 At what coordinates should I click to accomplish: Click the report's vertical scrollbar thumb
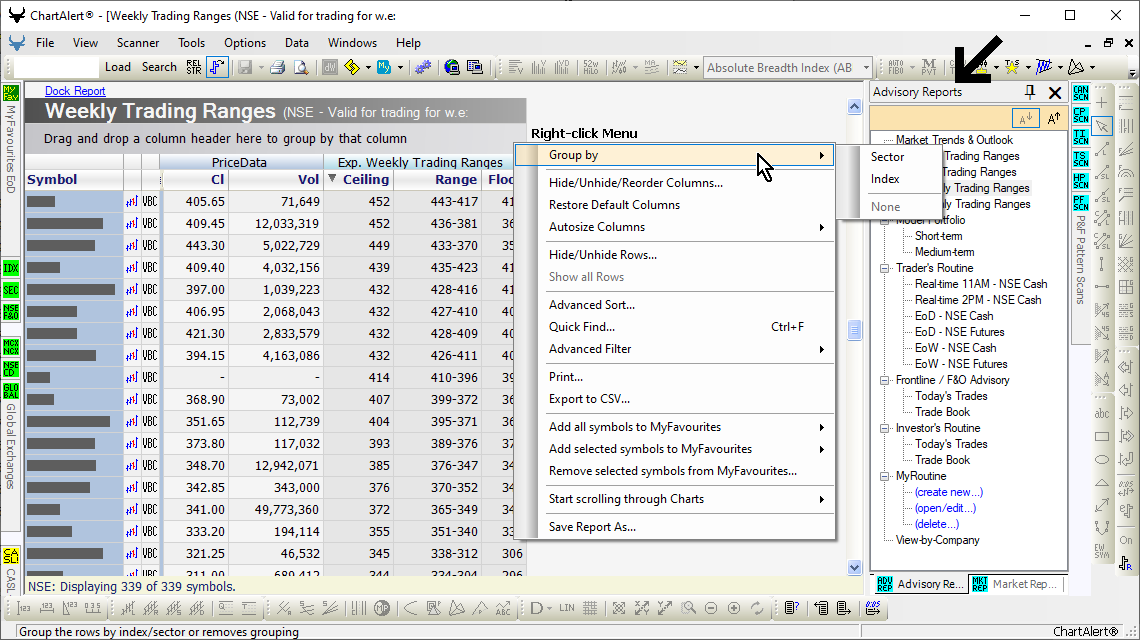pos(854,330)
